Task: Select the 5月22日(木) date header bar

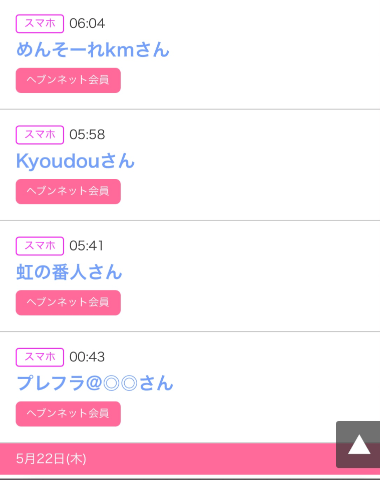Action: [190, 459]
